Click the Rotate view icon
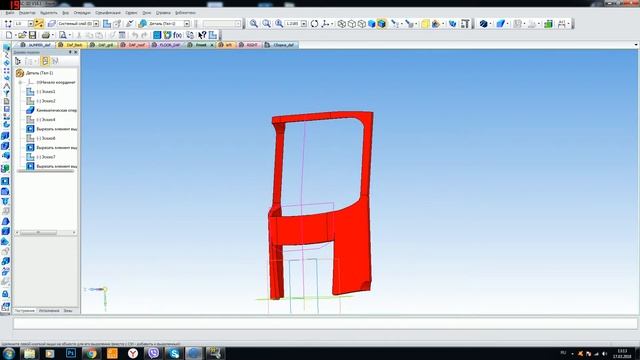Image resolution: width=640 pixels, height=360 pixels. pyautogui.click(x=314, y=24)
